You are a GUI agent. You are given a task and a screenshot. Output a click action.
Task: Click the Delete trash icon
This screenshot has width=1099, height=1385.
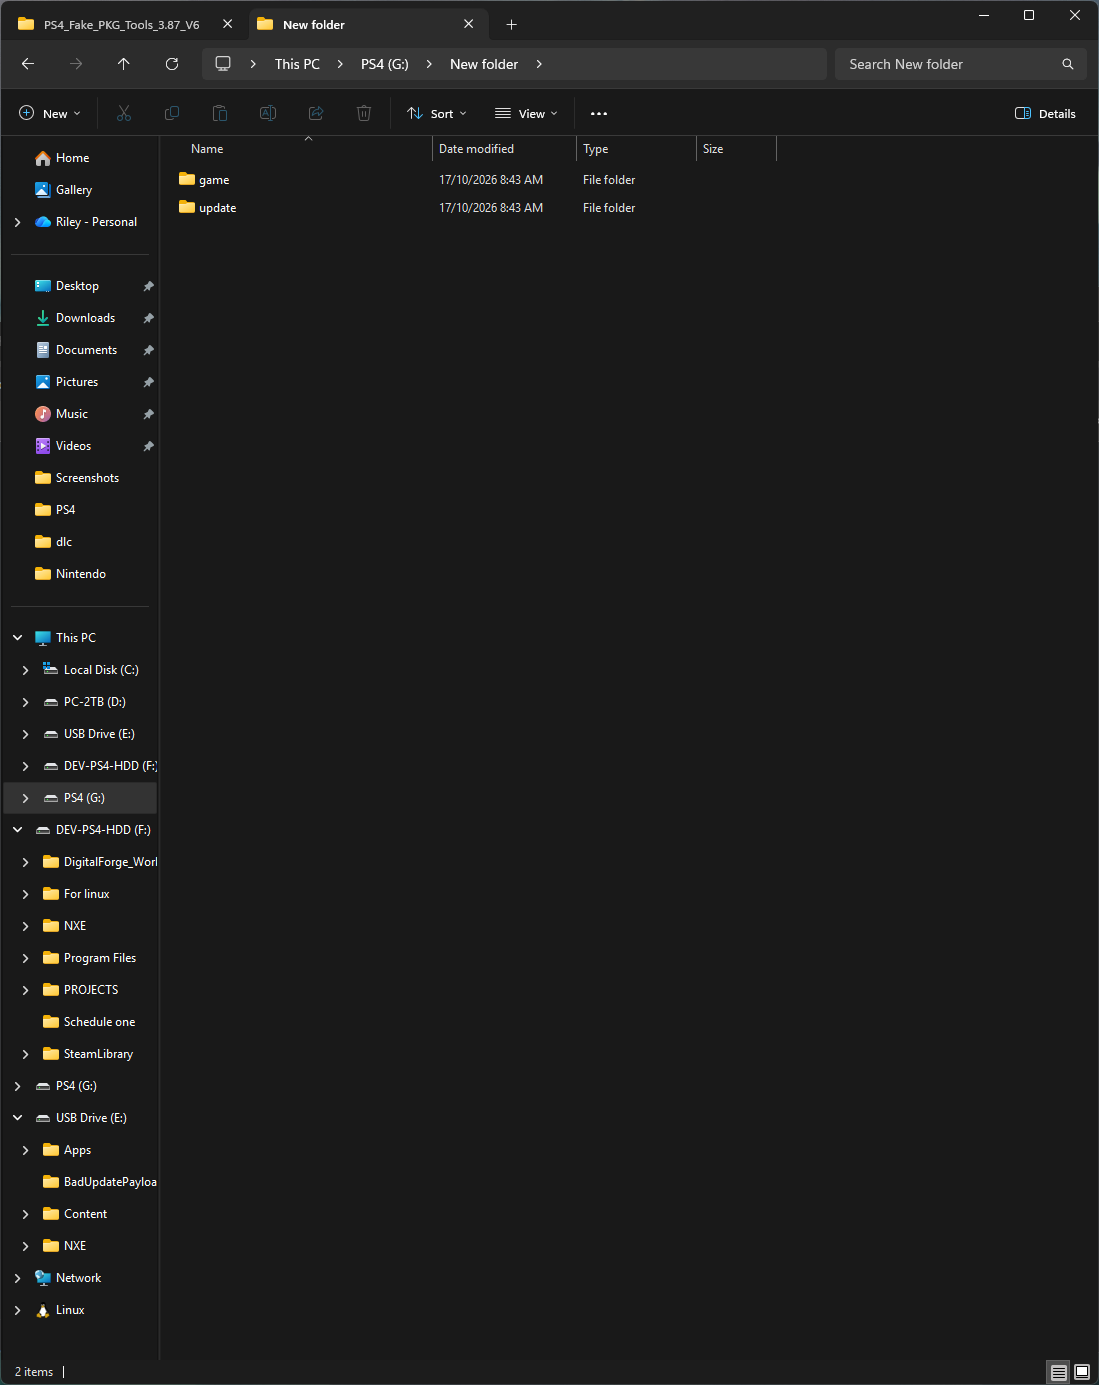click(x=364, y=114)
